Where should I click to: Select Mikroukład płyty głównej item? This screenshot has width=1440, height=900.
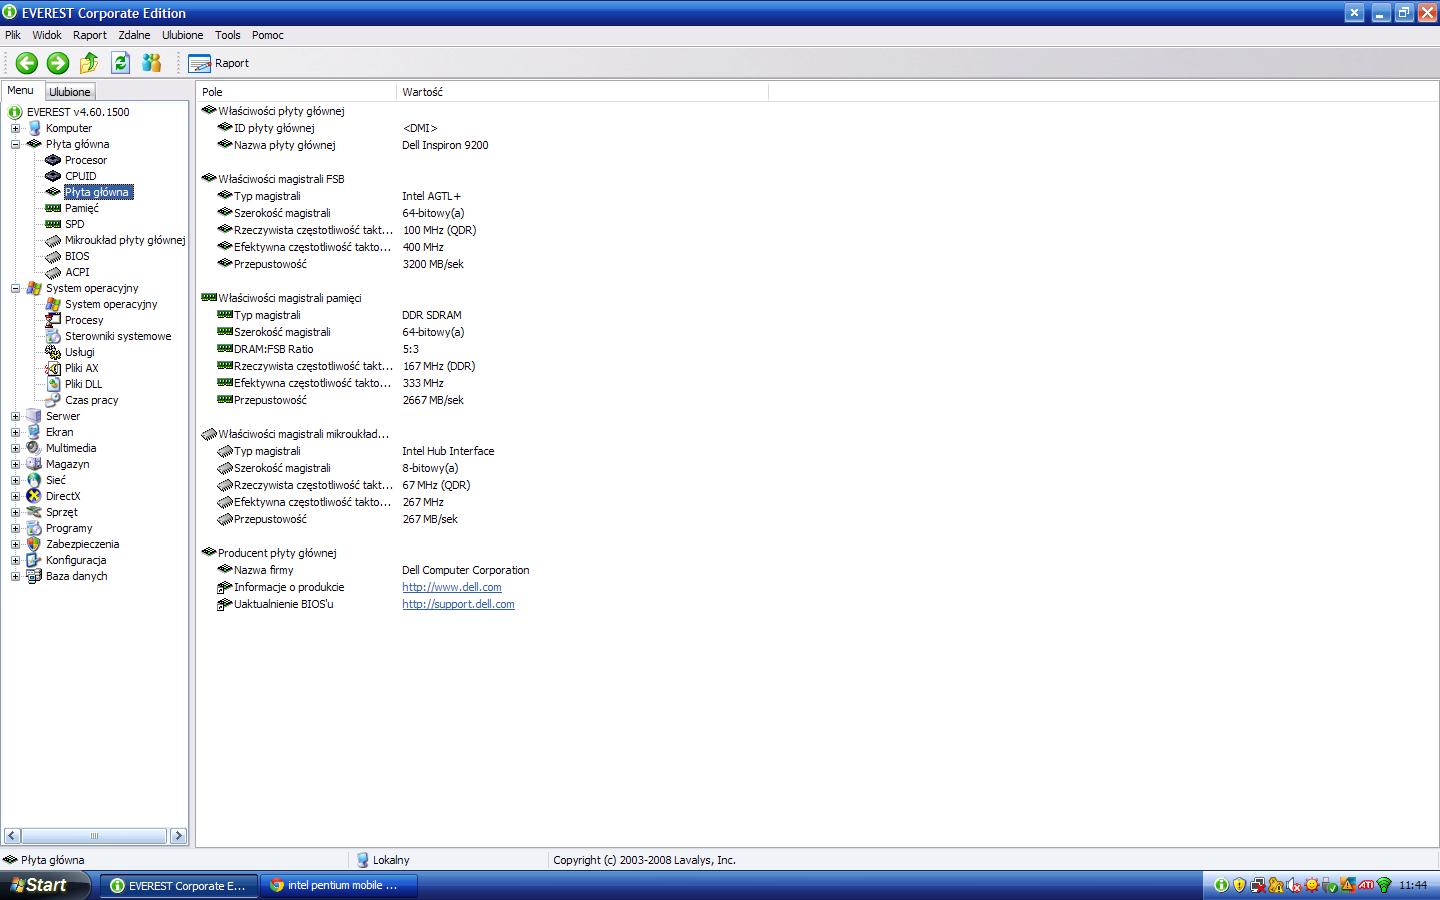pos(125,240)
